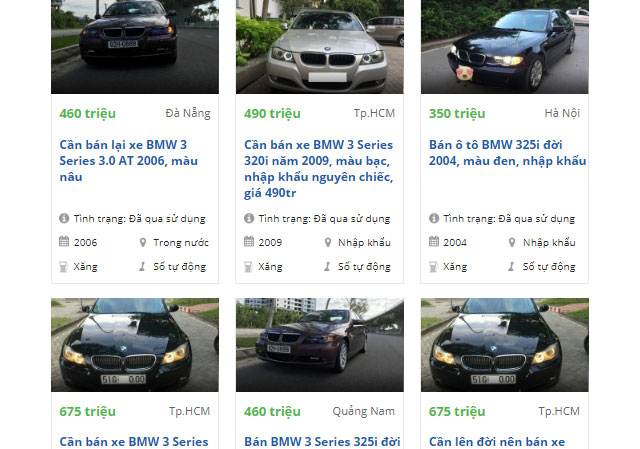The image size is (640, 449).
Task: Click the 'Hà Nội' location label
Action: point(562,113)
